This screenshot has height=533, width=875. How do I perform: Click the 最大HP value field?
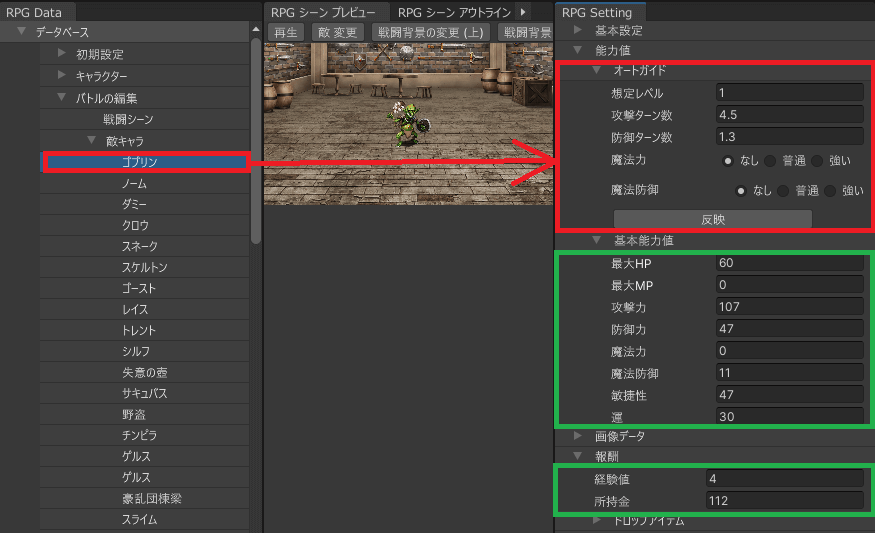[x=789, y=263]
